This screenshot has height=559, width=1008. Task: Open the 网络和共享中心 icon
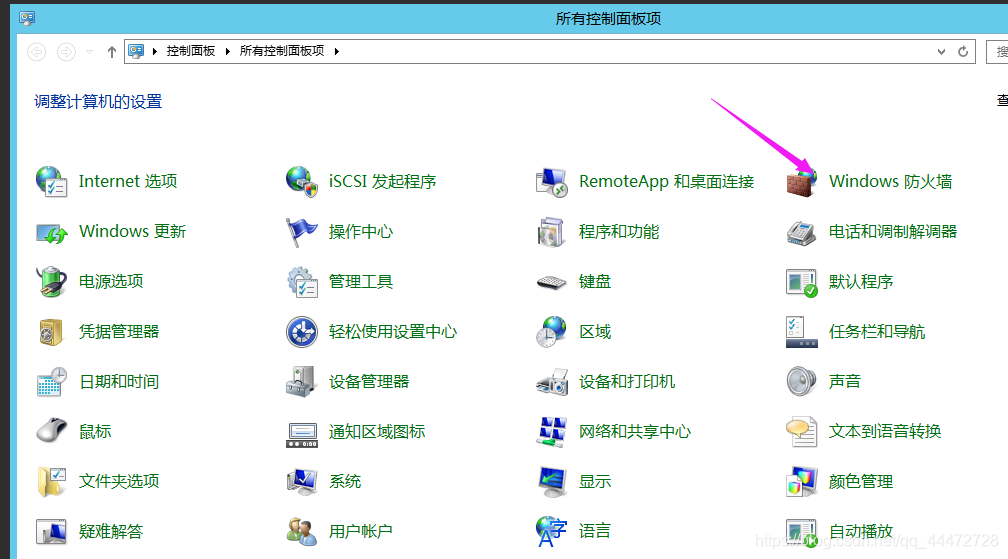coord(552,432)
